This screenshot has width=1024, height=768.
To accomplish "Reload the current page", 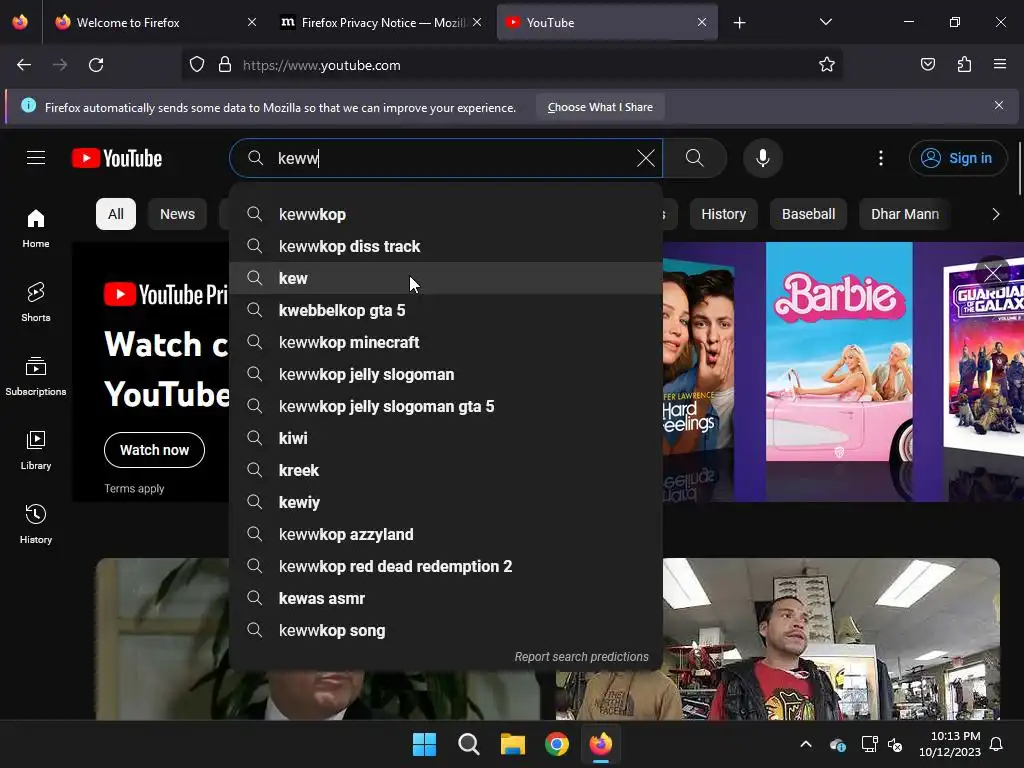I will 96,65.
